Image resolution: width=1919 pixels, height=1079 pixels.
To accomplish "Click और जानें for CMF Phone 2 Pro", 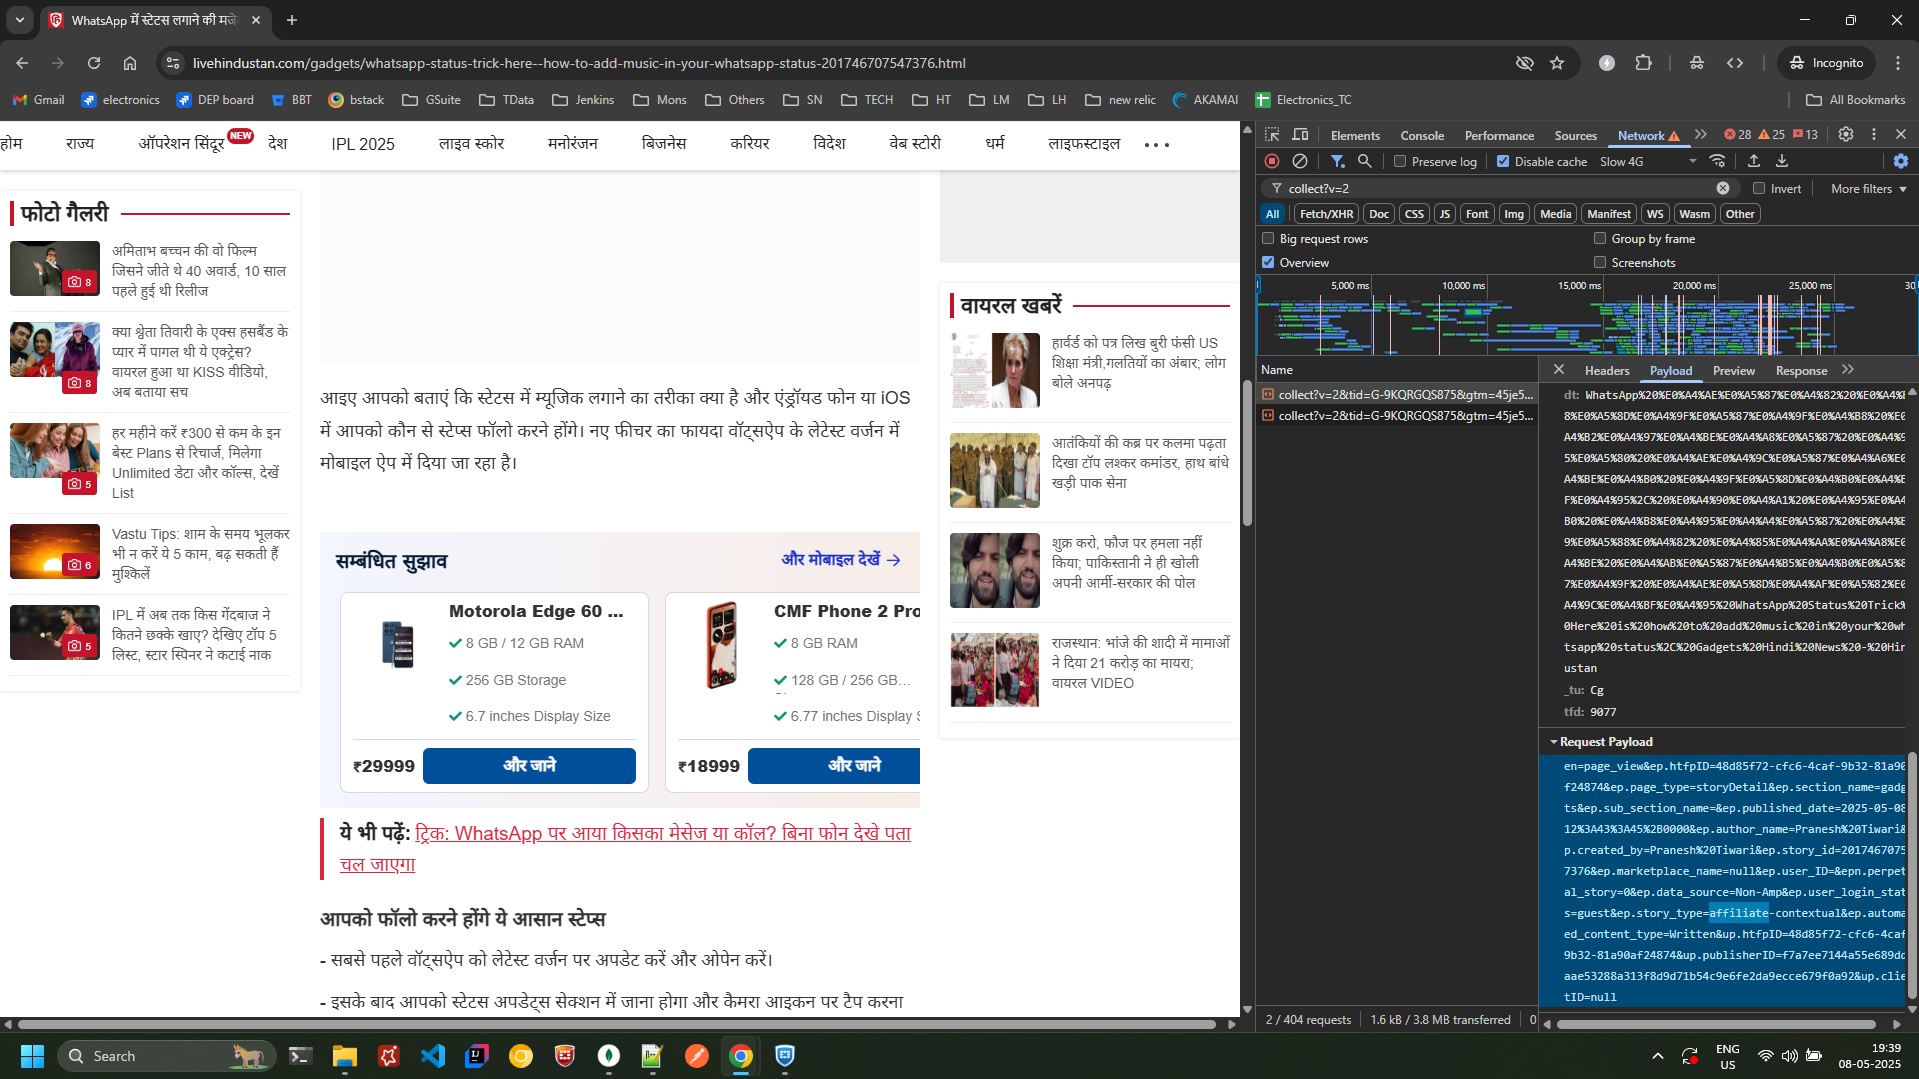I will (834, 765).
